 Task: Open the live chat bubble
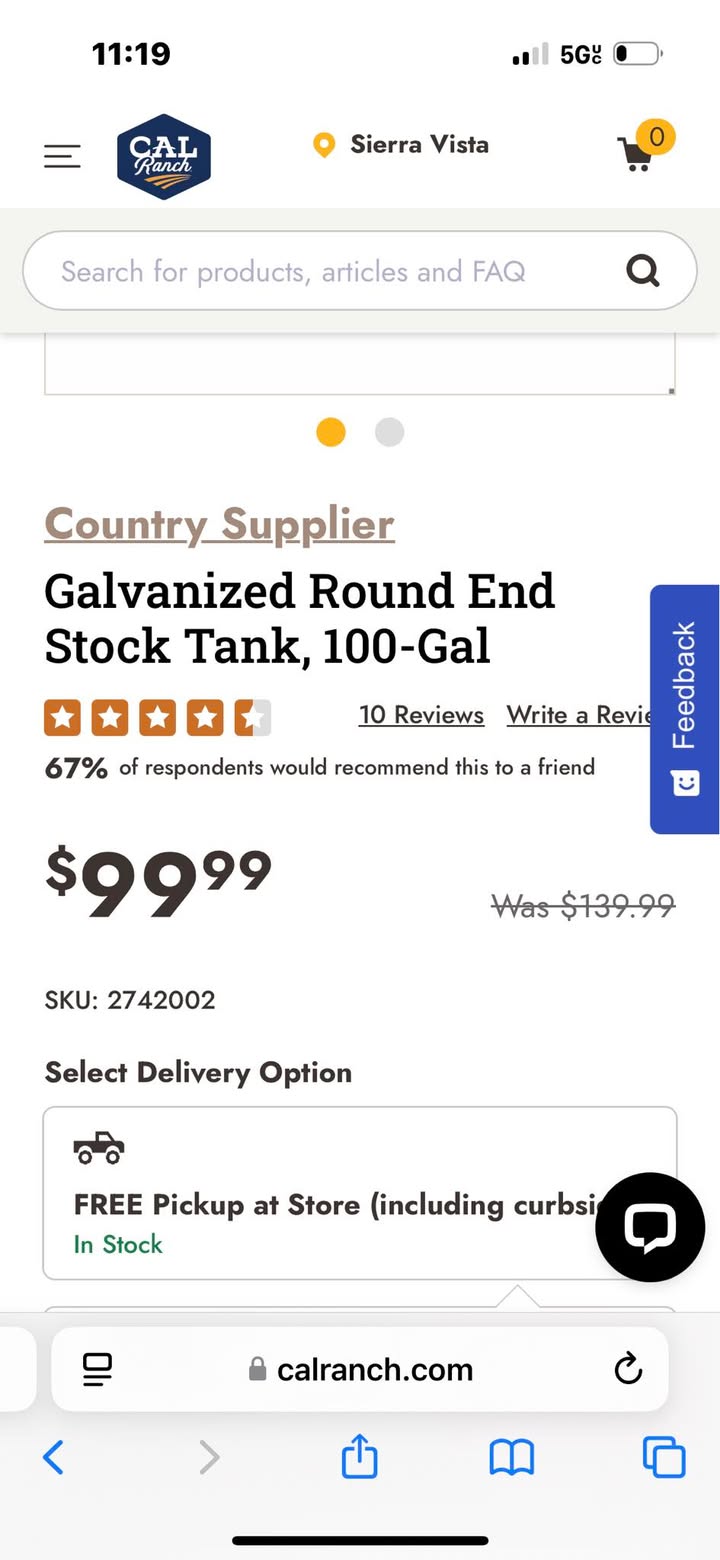pyautogui.click(x=650, y=1228)
